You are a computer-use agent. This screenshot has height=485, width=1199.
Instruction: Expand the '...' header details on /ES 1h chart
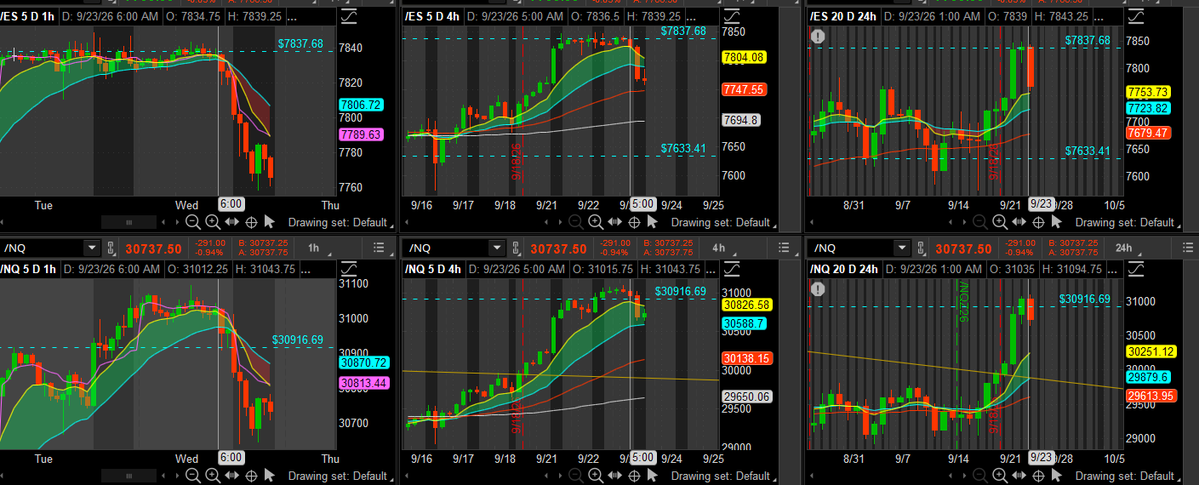click(294, 16)
